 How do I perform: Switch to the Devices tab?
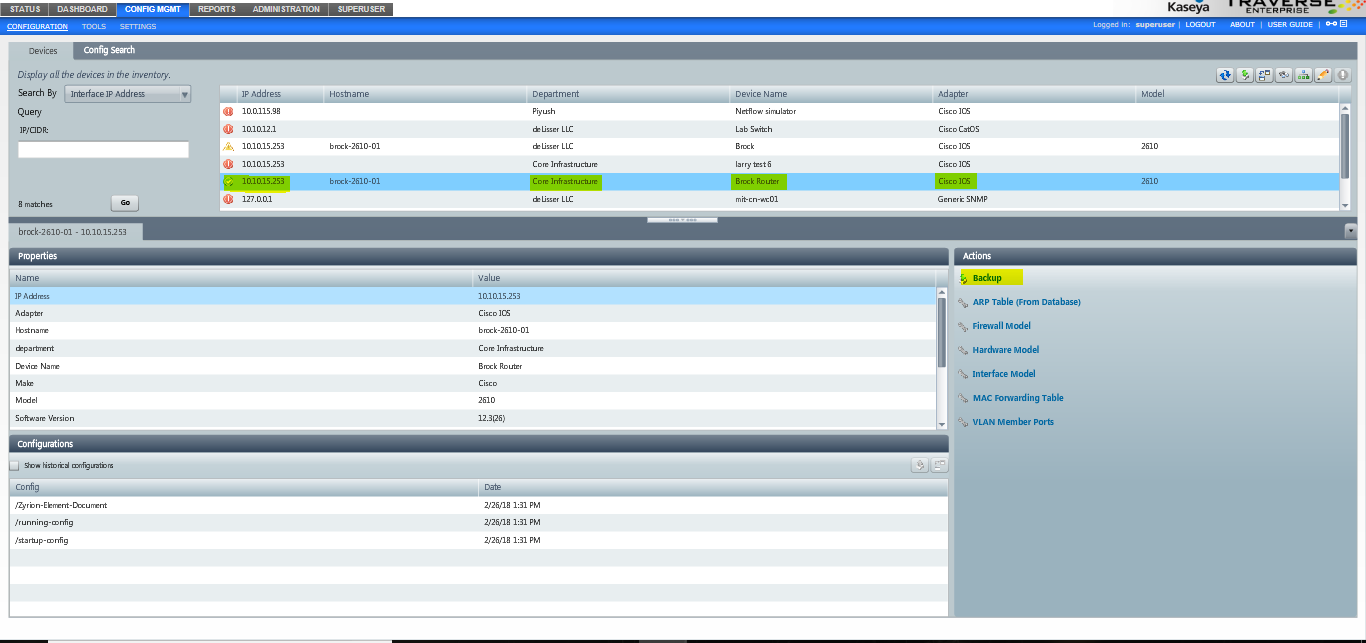pyautogui.click(x=43, y=50)
